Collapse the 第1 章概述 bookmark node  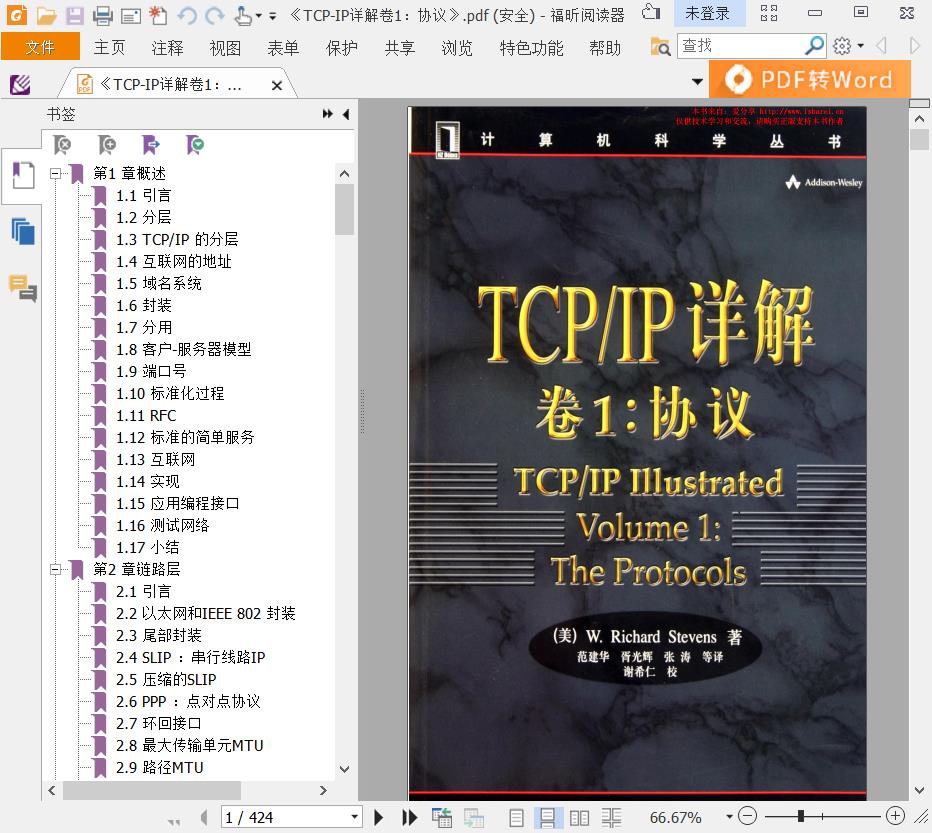click(x=55, y=174)
